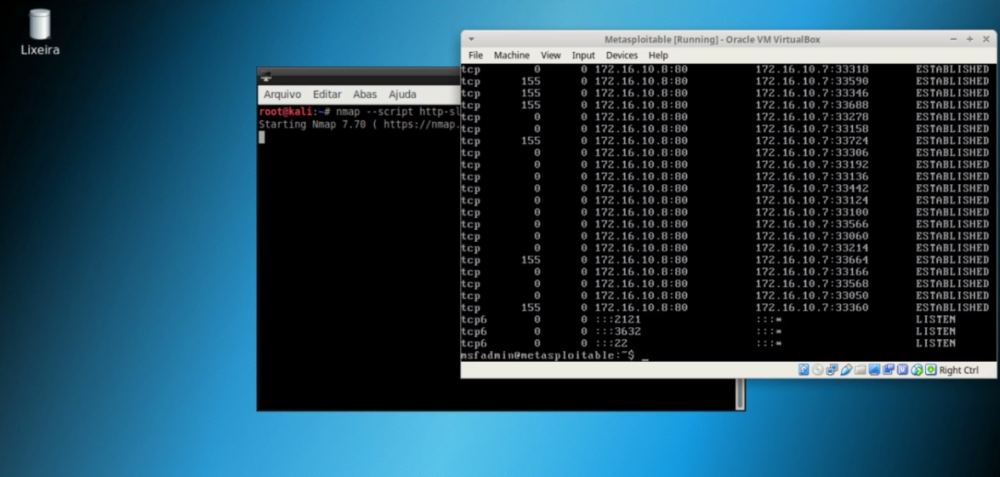Open the File menu in VirtualBox
This screenshot has width=1000, height=477.
475,55
